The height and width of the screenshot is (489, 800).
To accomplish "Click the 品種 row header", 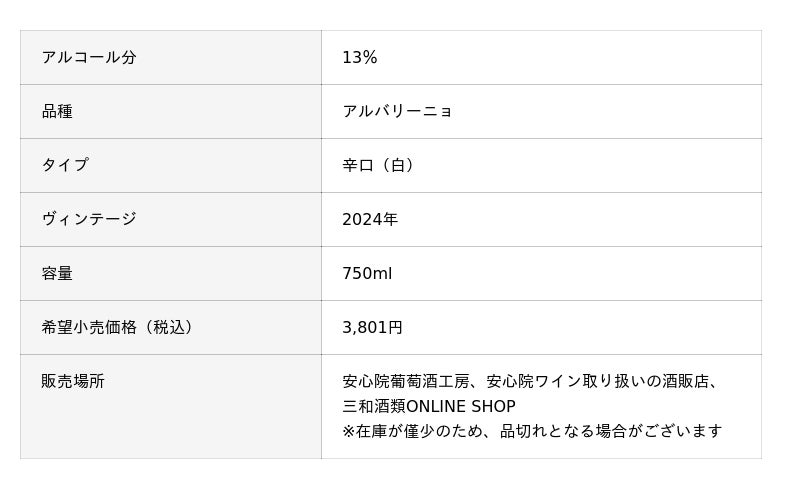I will 57,112.
